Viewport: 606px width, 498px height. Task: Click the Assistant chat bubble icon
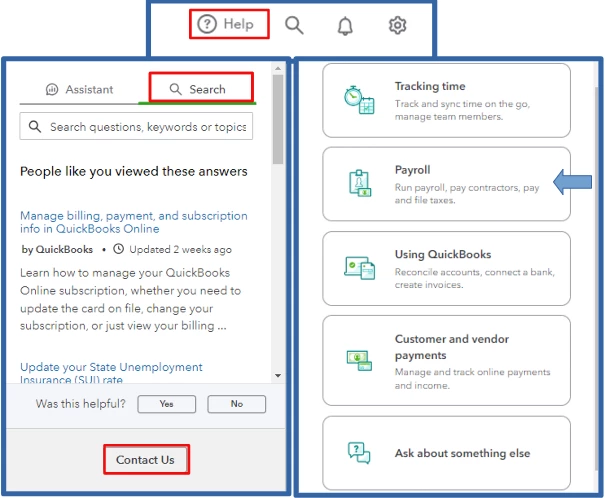pos(52,90)
